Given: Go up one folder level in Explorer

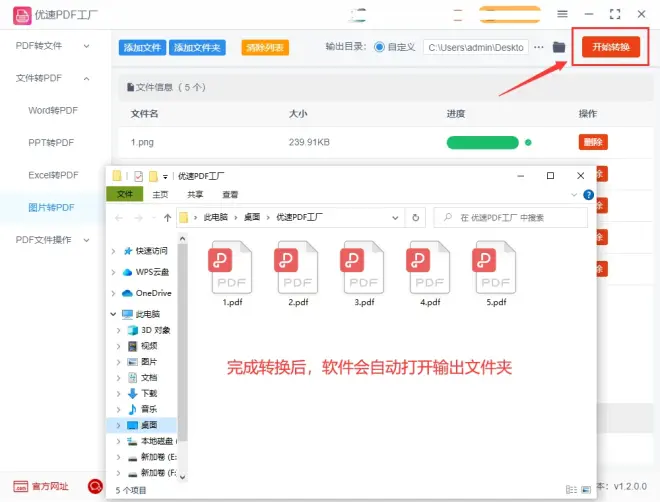Looking at the screenshot, I should (x=166, y=217).
